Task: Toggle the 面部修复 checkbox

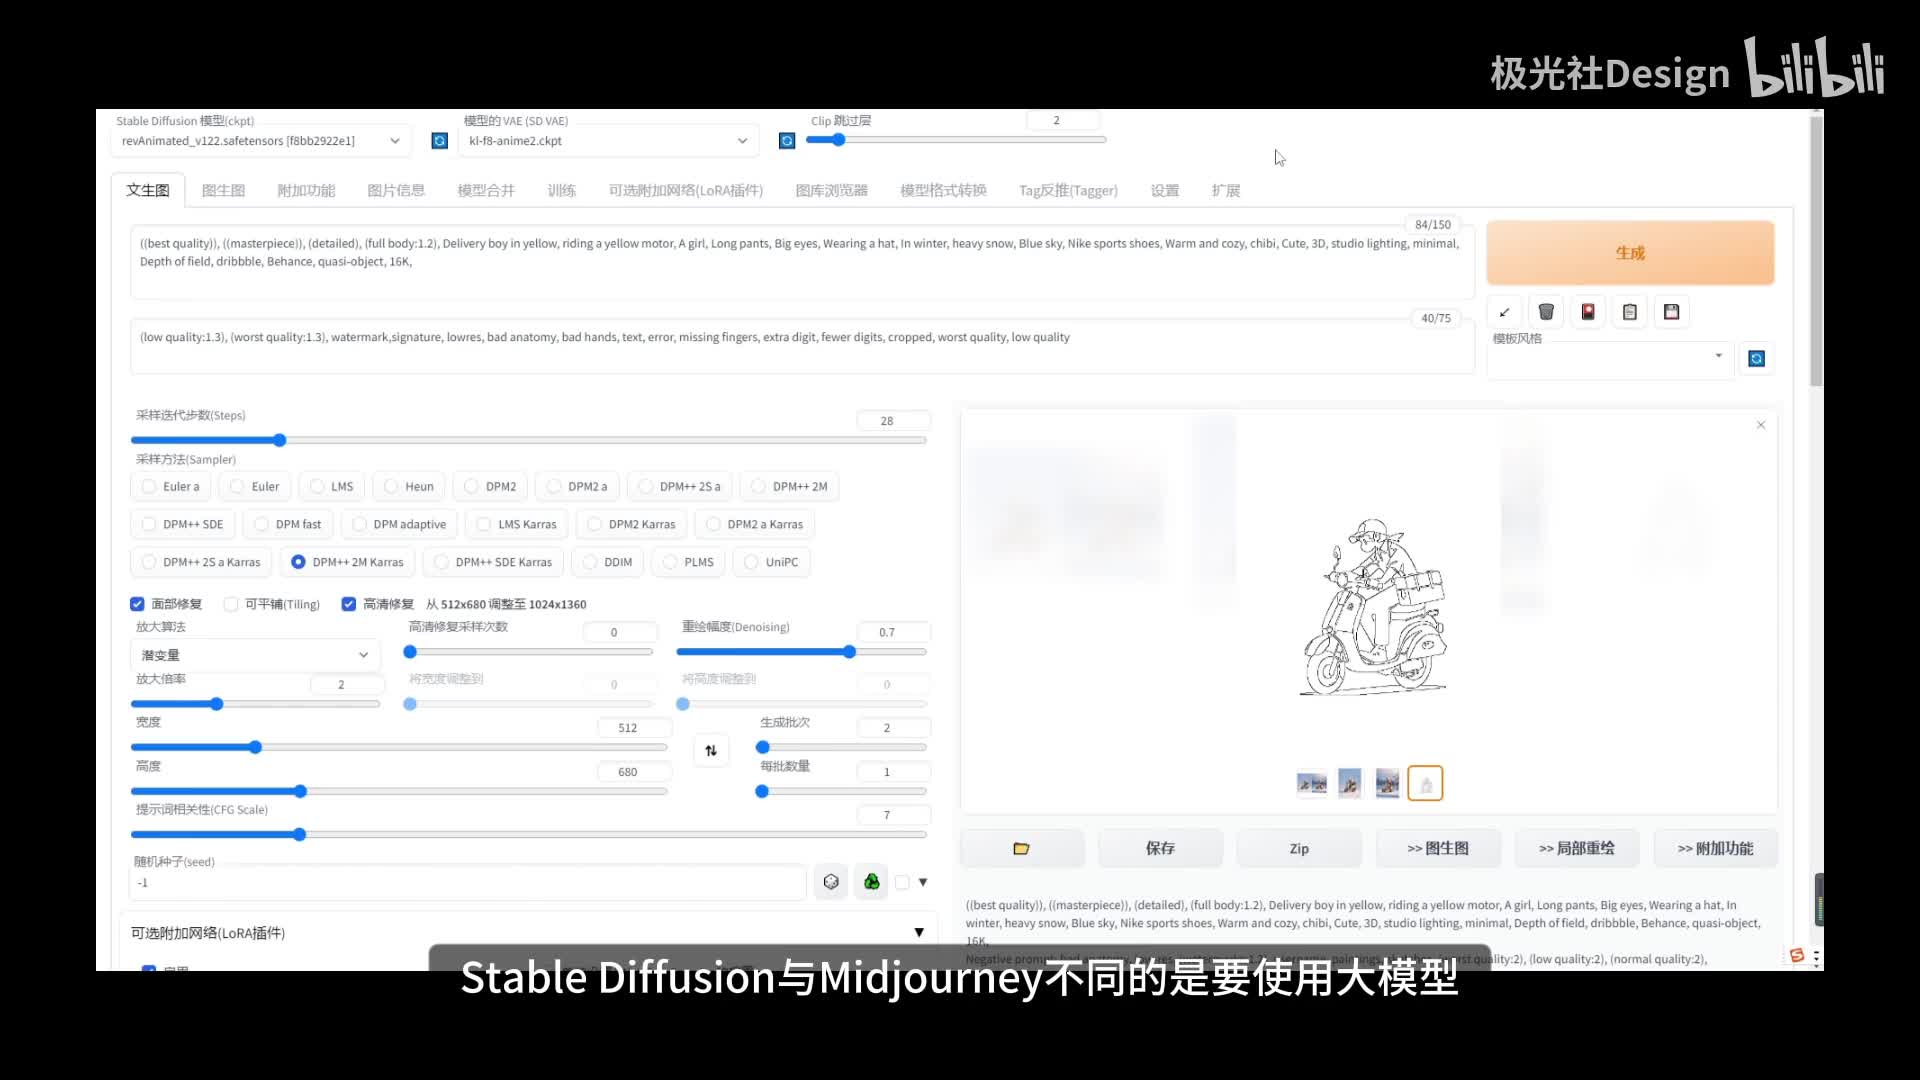Action: tap(137, 604)
